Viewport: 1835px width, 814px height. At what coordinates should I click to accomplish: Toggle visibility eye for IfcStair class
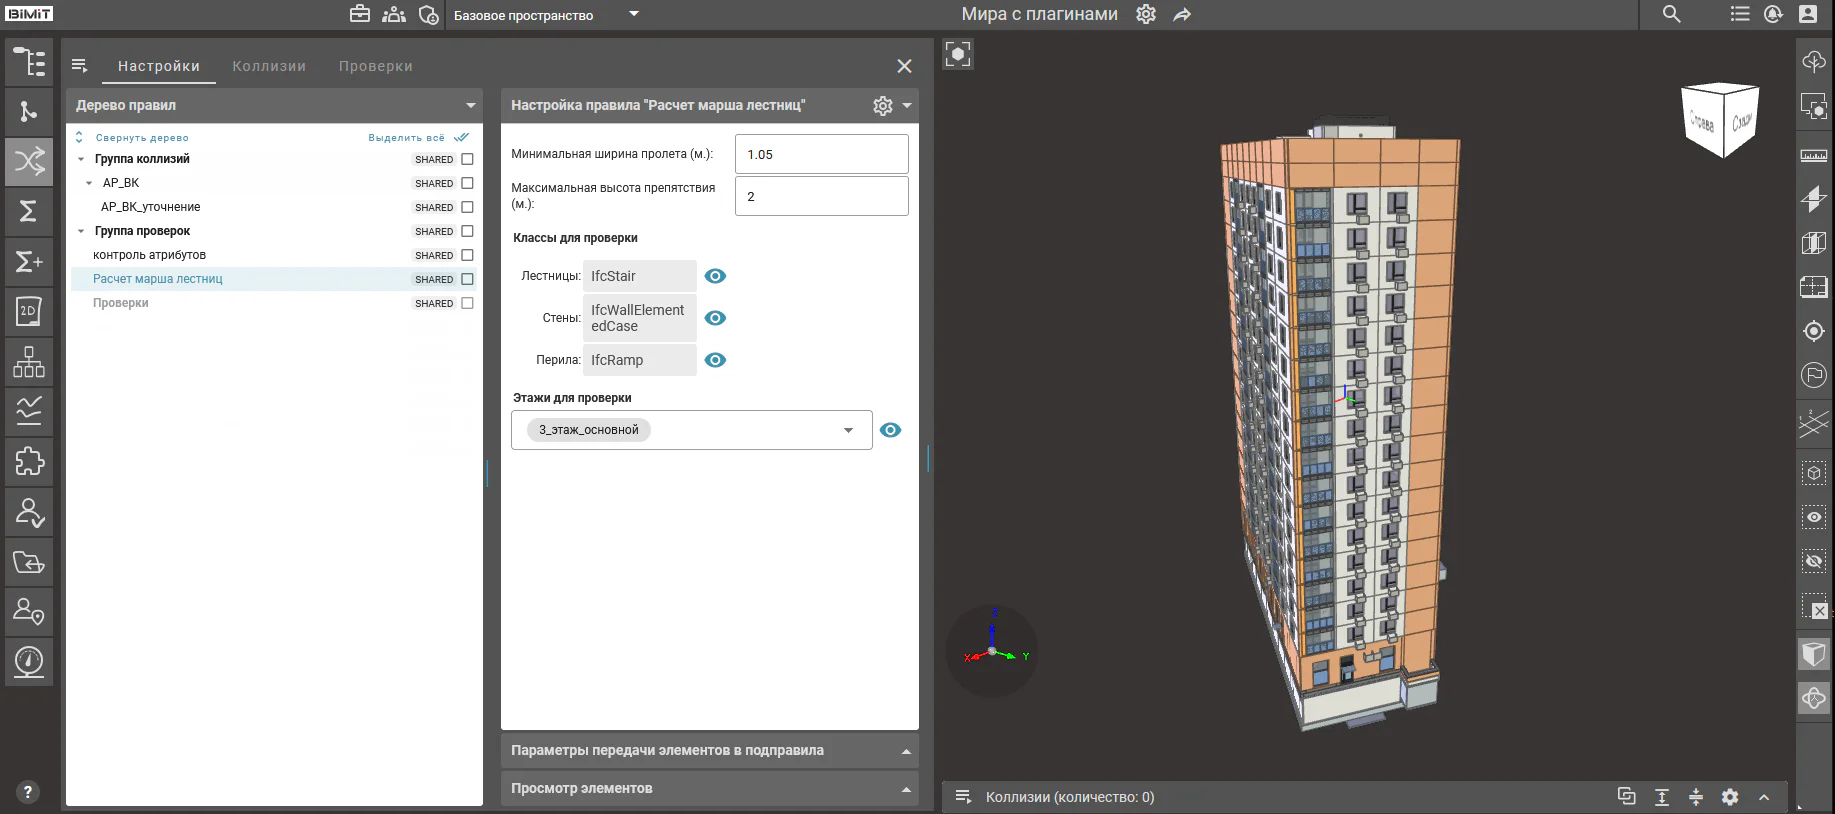point(715,276)
